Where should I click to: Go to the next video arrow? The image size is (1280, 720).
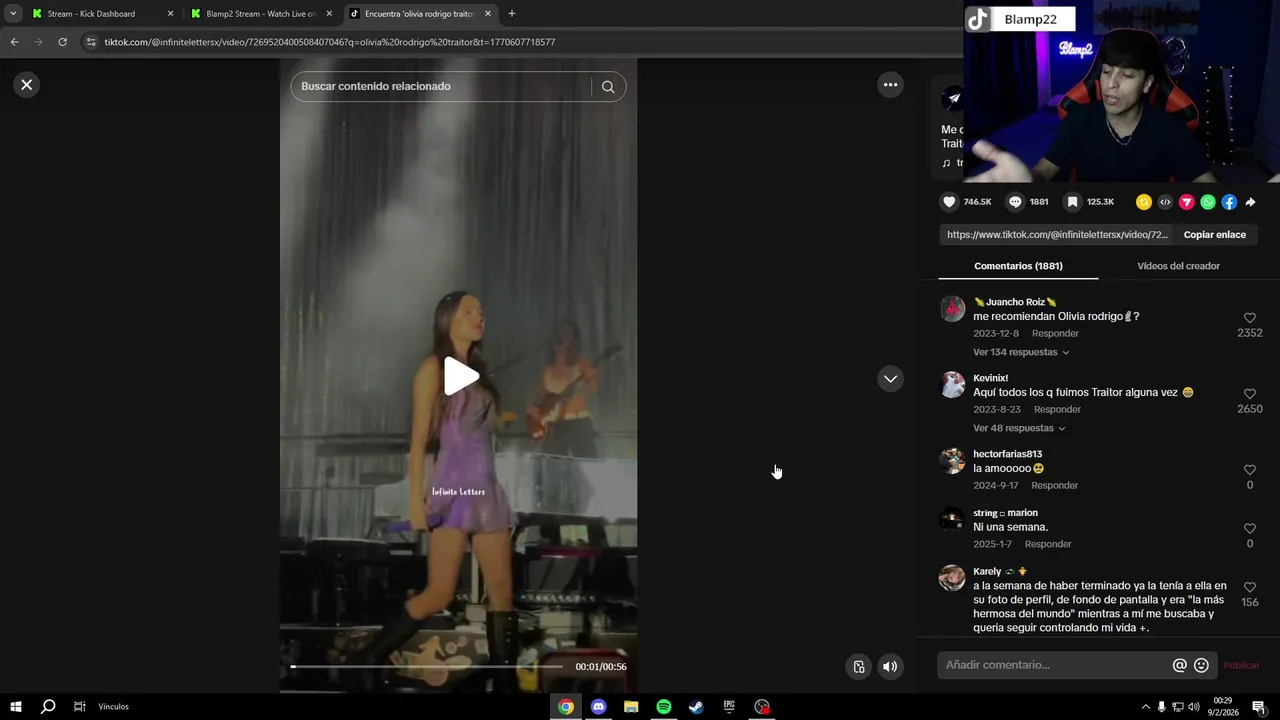tap(890, 379)
